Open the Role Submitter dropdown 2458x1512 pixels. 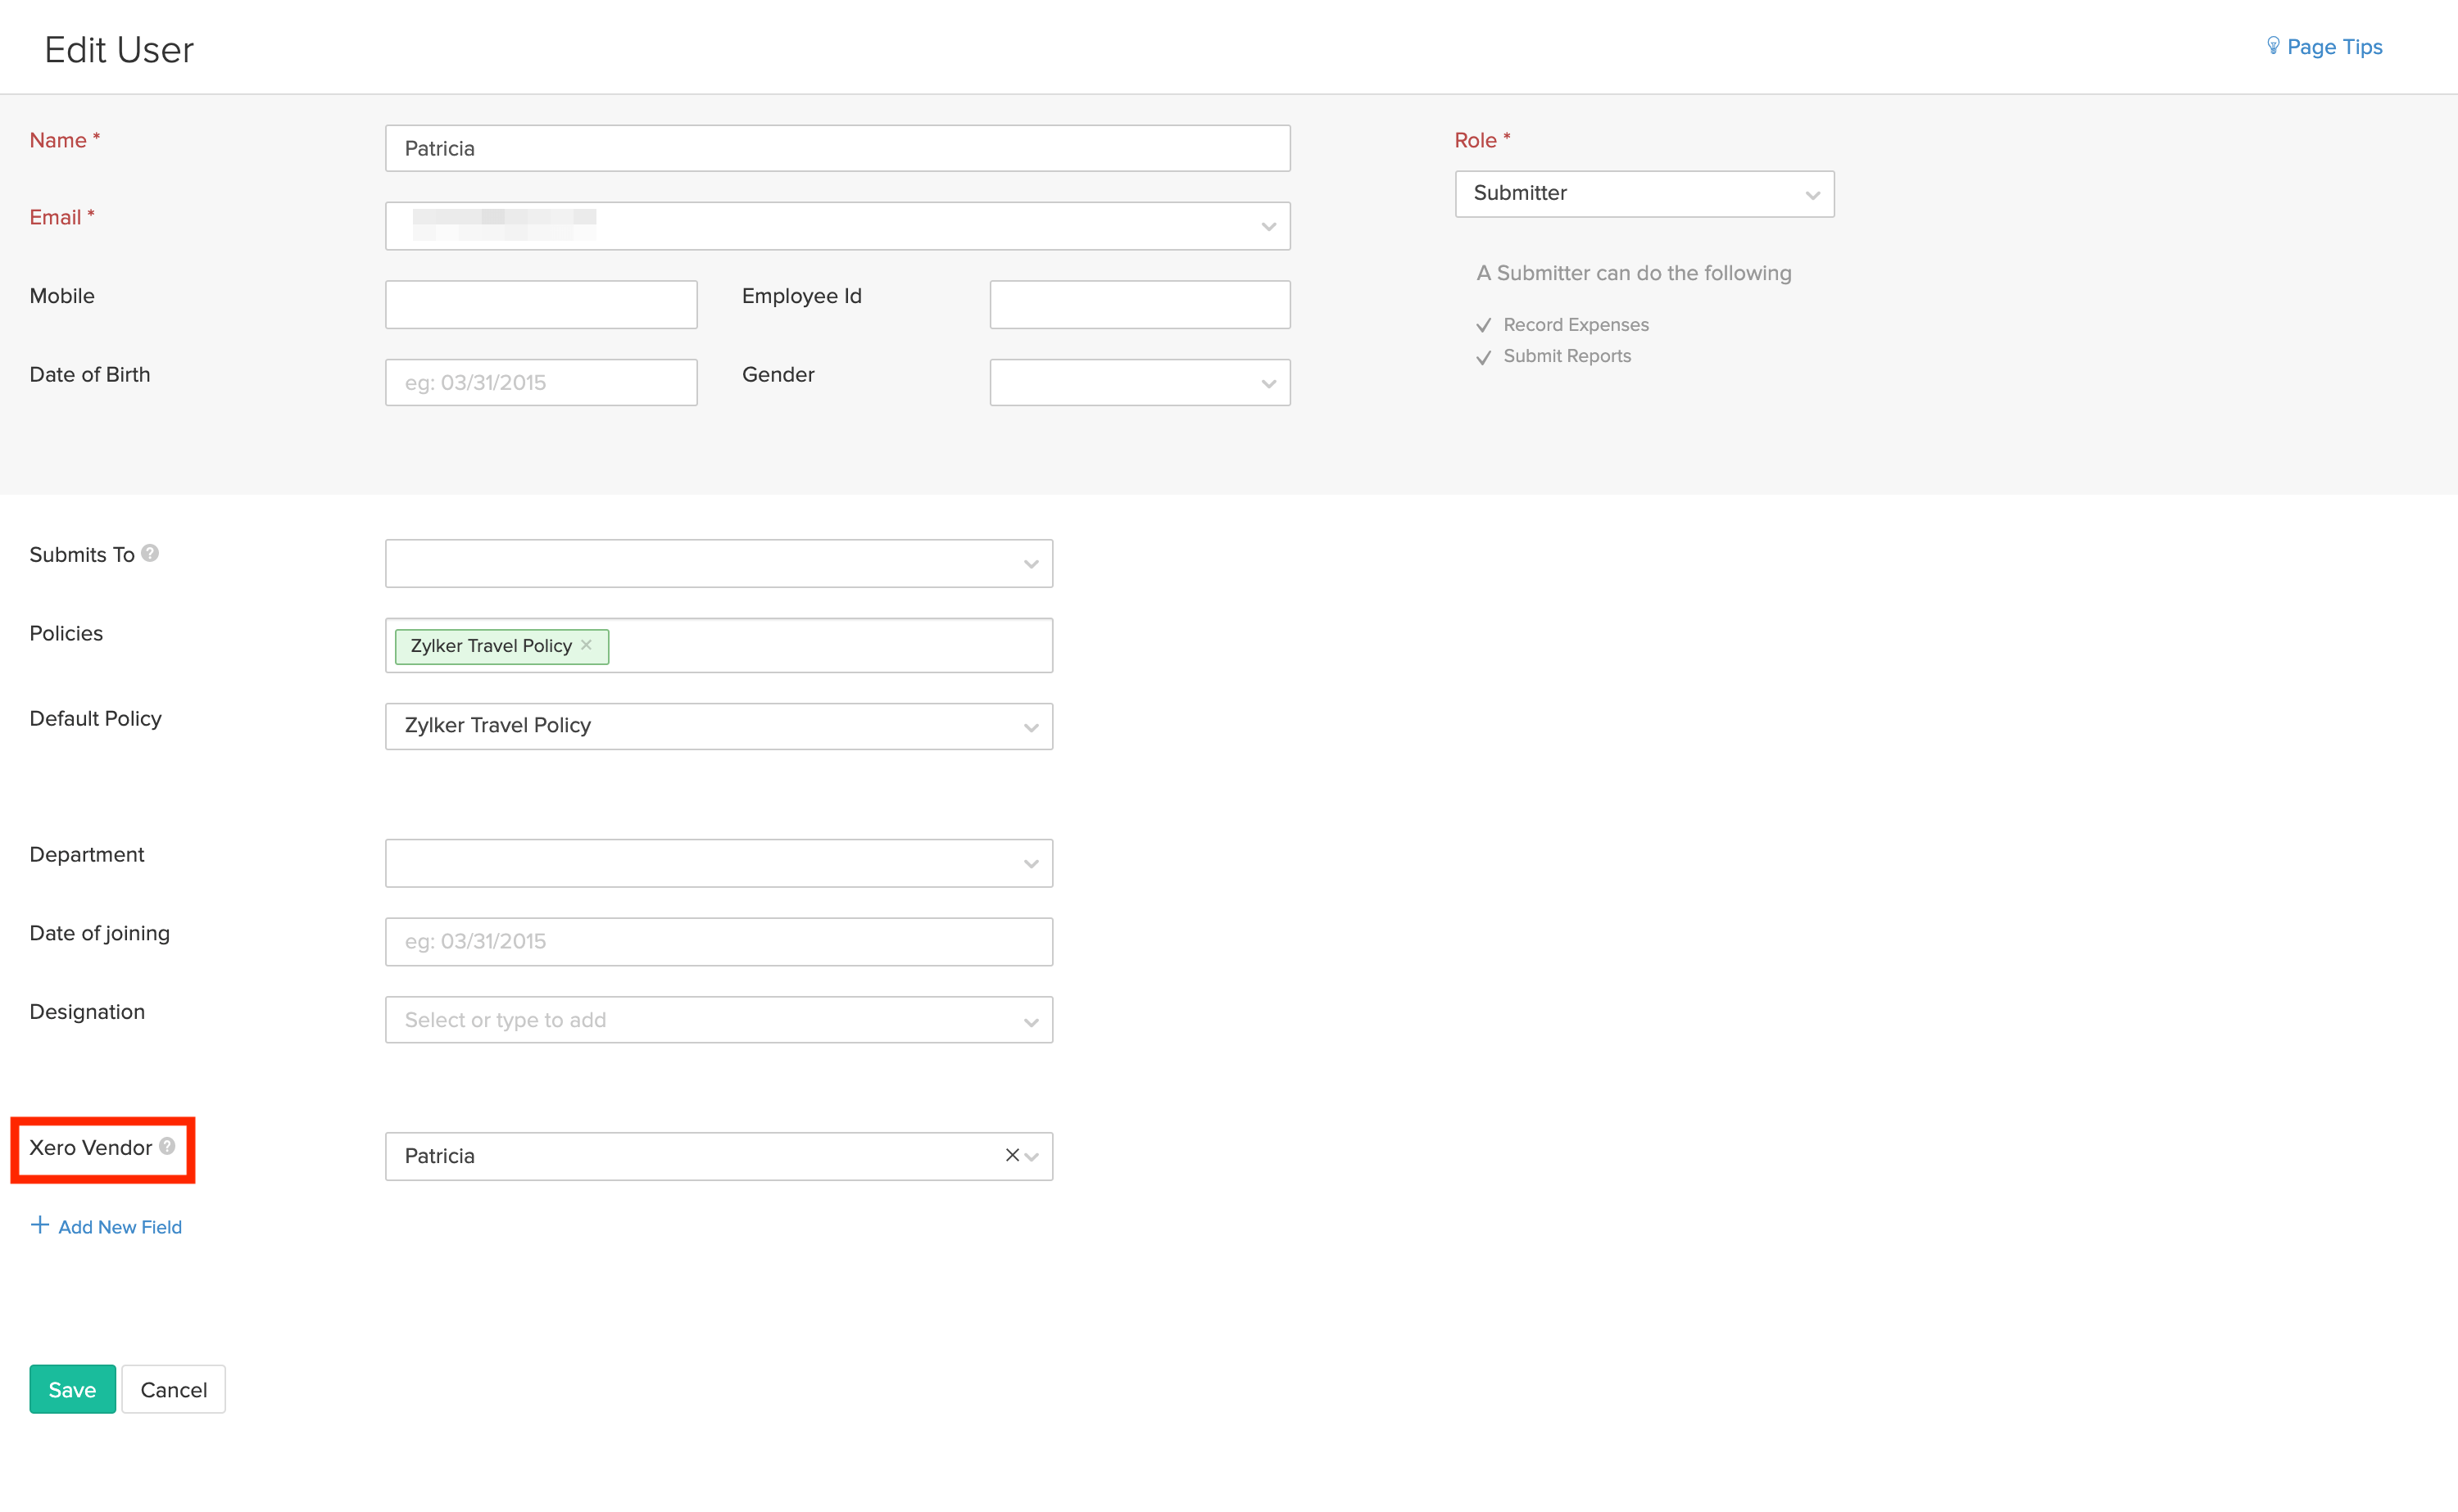1644,194
